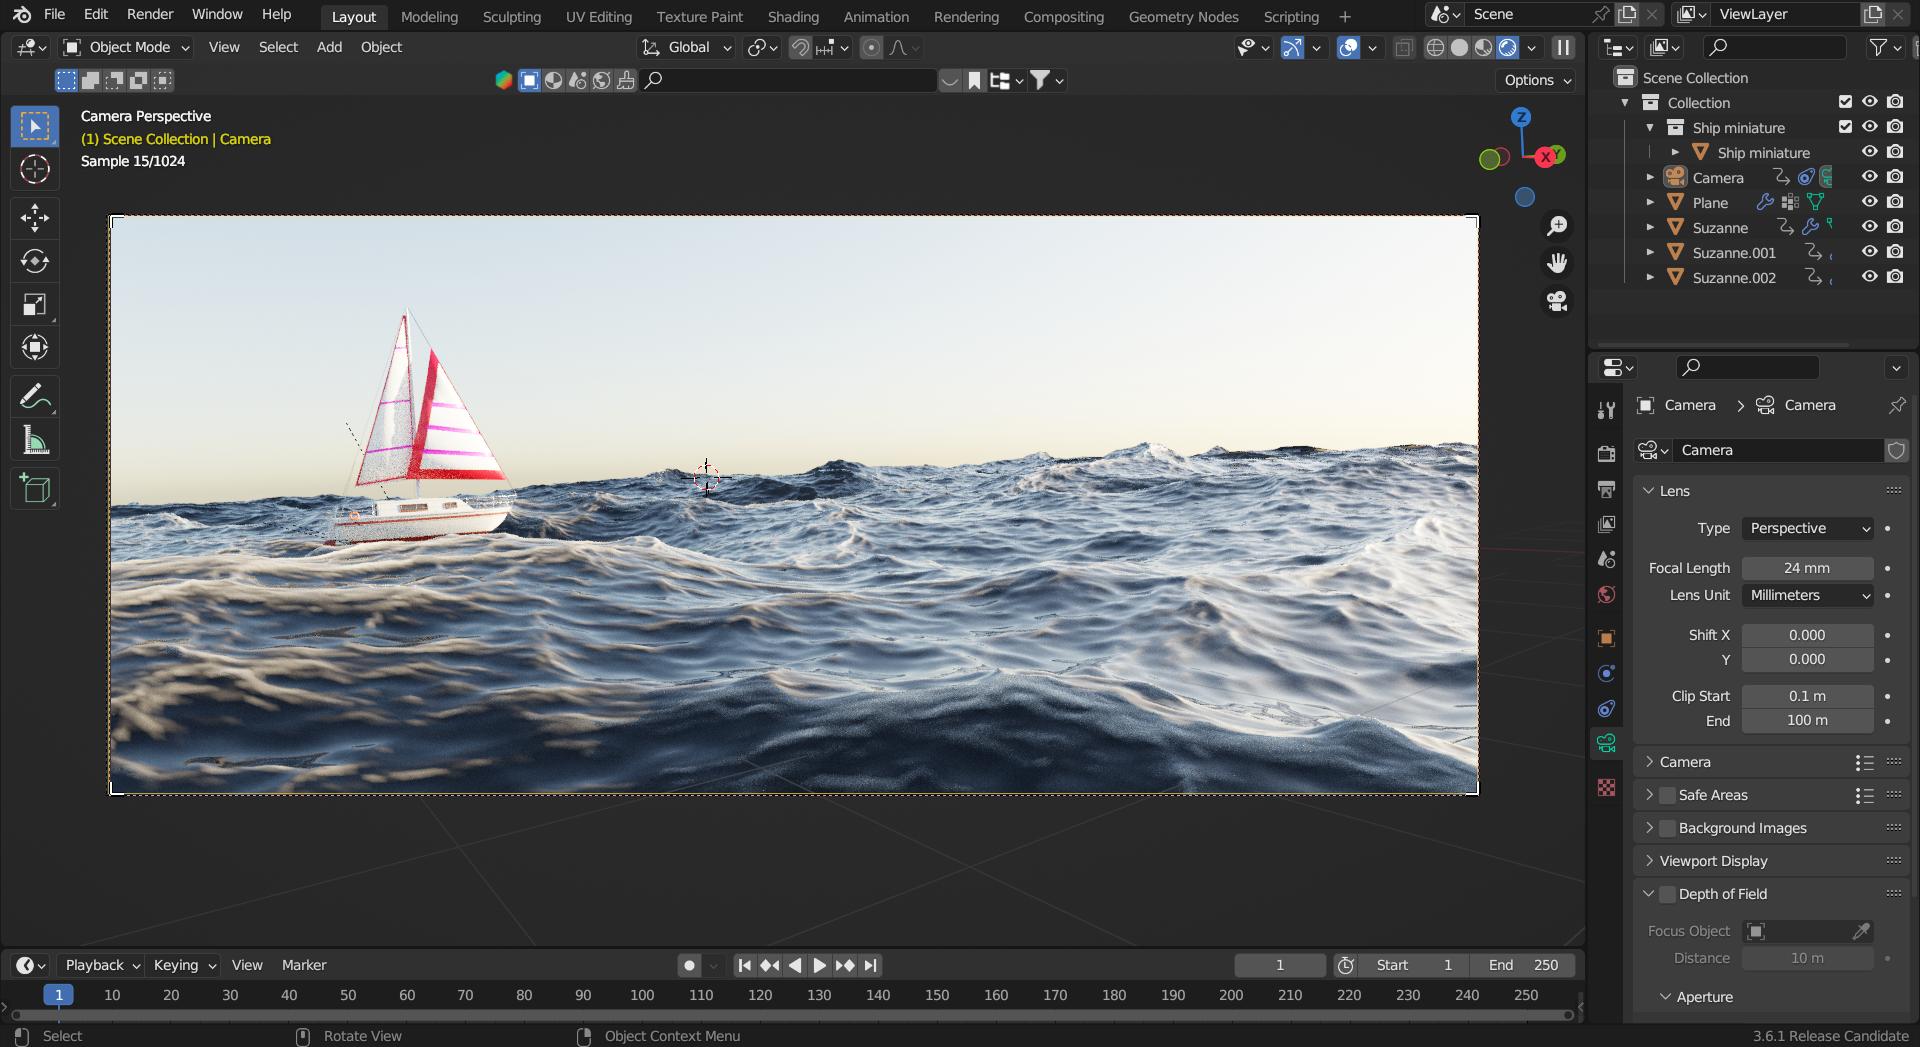Jump to the first frame
Viewport: 1920px width, 1047px height.
click(745, 965)
